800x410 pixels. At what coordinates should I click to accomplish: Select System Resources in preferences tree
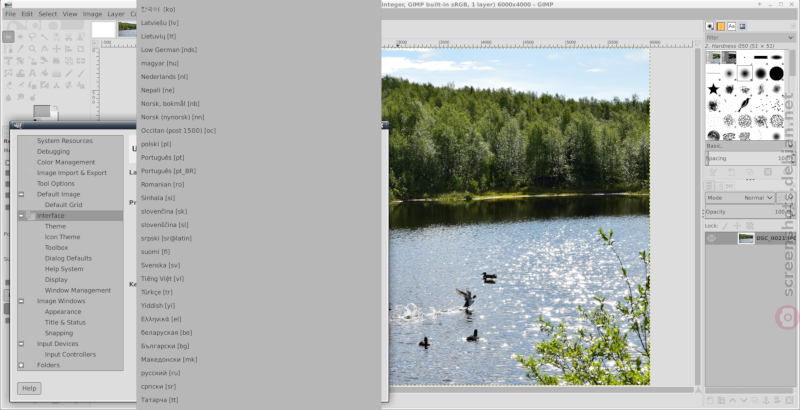65,141
